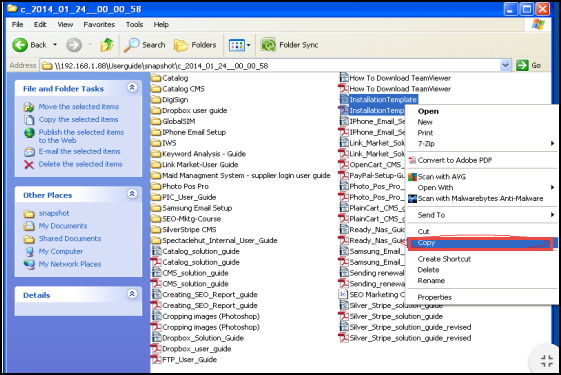561x375 pixels.
Task: Open the Tools menu
Action: [x=134, y=24]
